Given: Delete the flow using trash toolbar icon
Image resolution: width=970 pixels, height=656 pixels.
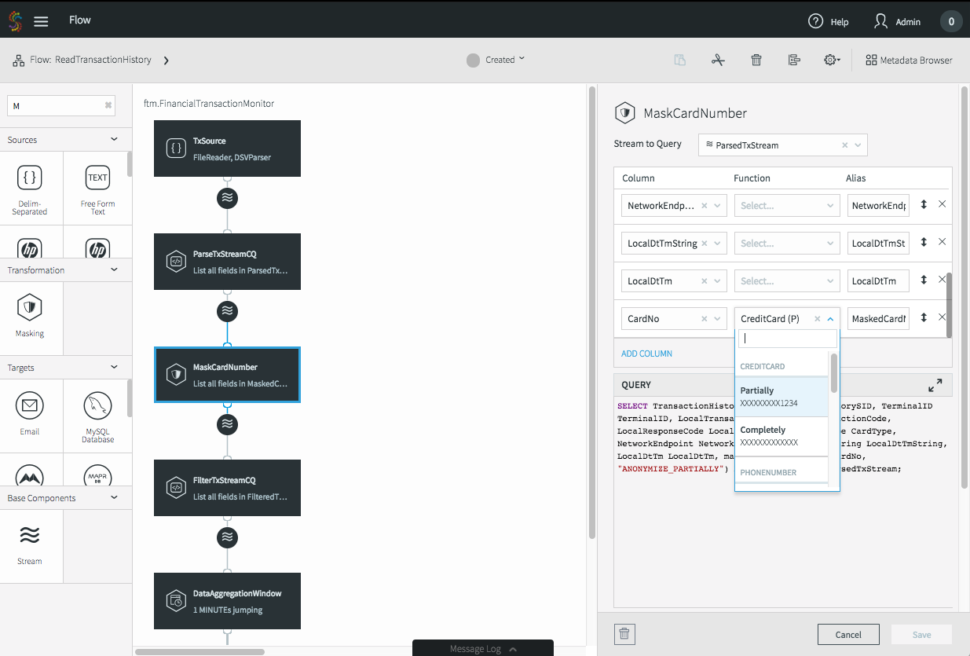Looking at the screenshot, I should [x=755, y=59].
